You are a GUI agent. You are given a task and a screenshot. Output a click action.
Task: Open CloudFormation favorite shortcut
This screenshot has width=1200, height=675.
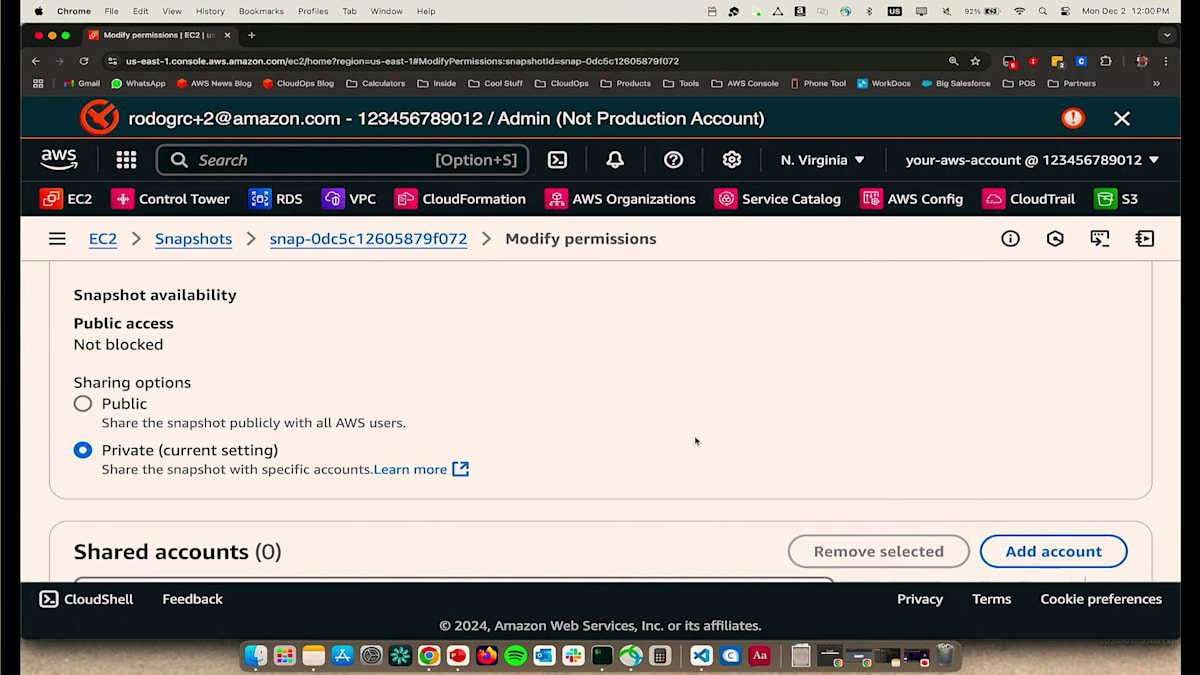[460, 199]
